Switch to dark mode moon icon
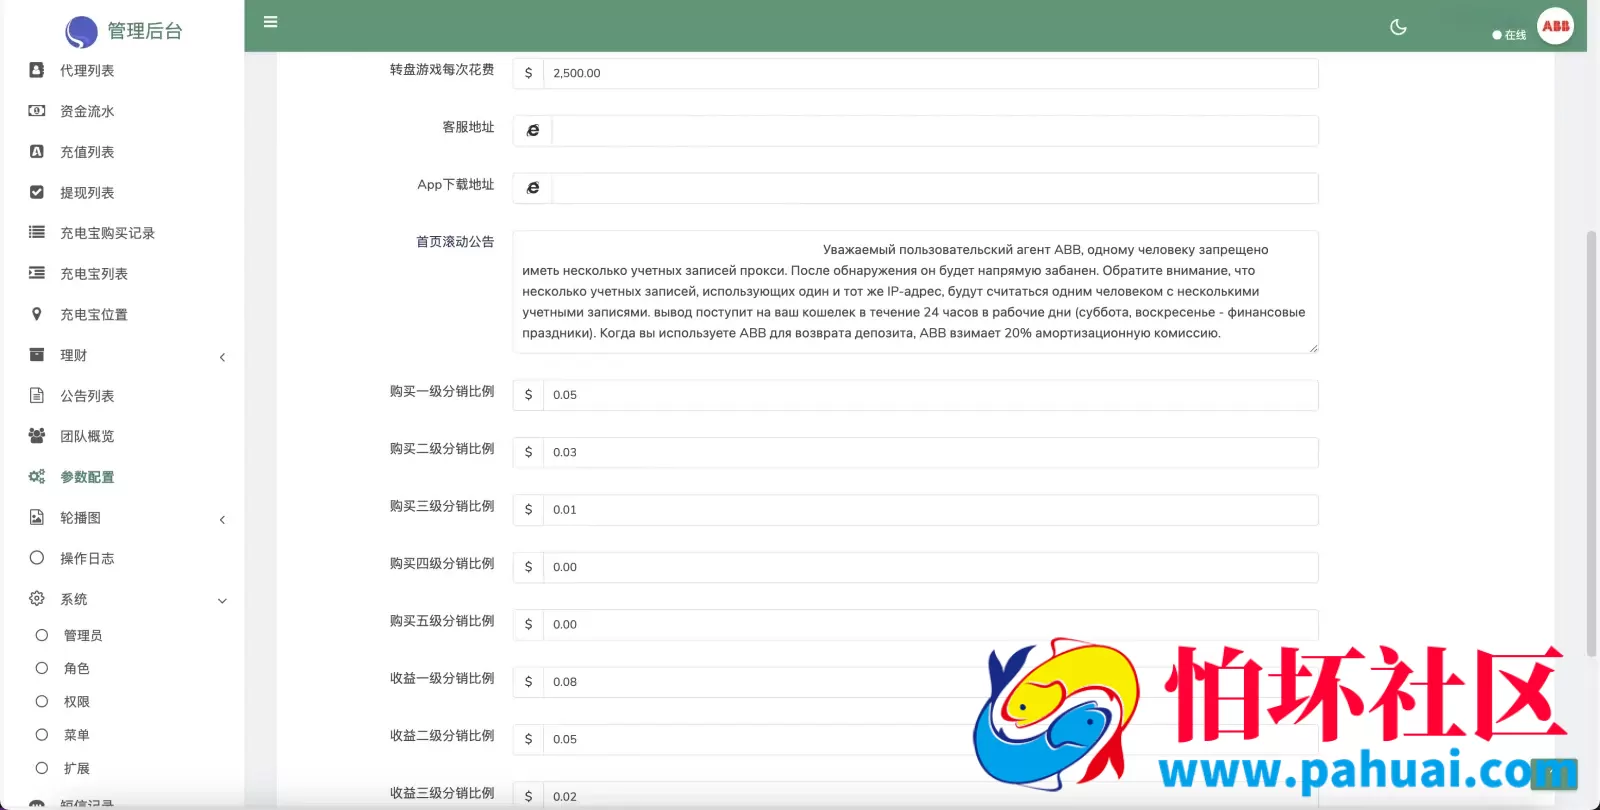1600x810 pixels. pyautogui.click(x=1398, y=27)
